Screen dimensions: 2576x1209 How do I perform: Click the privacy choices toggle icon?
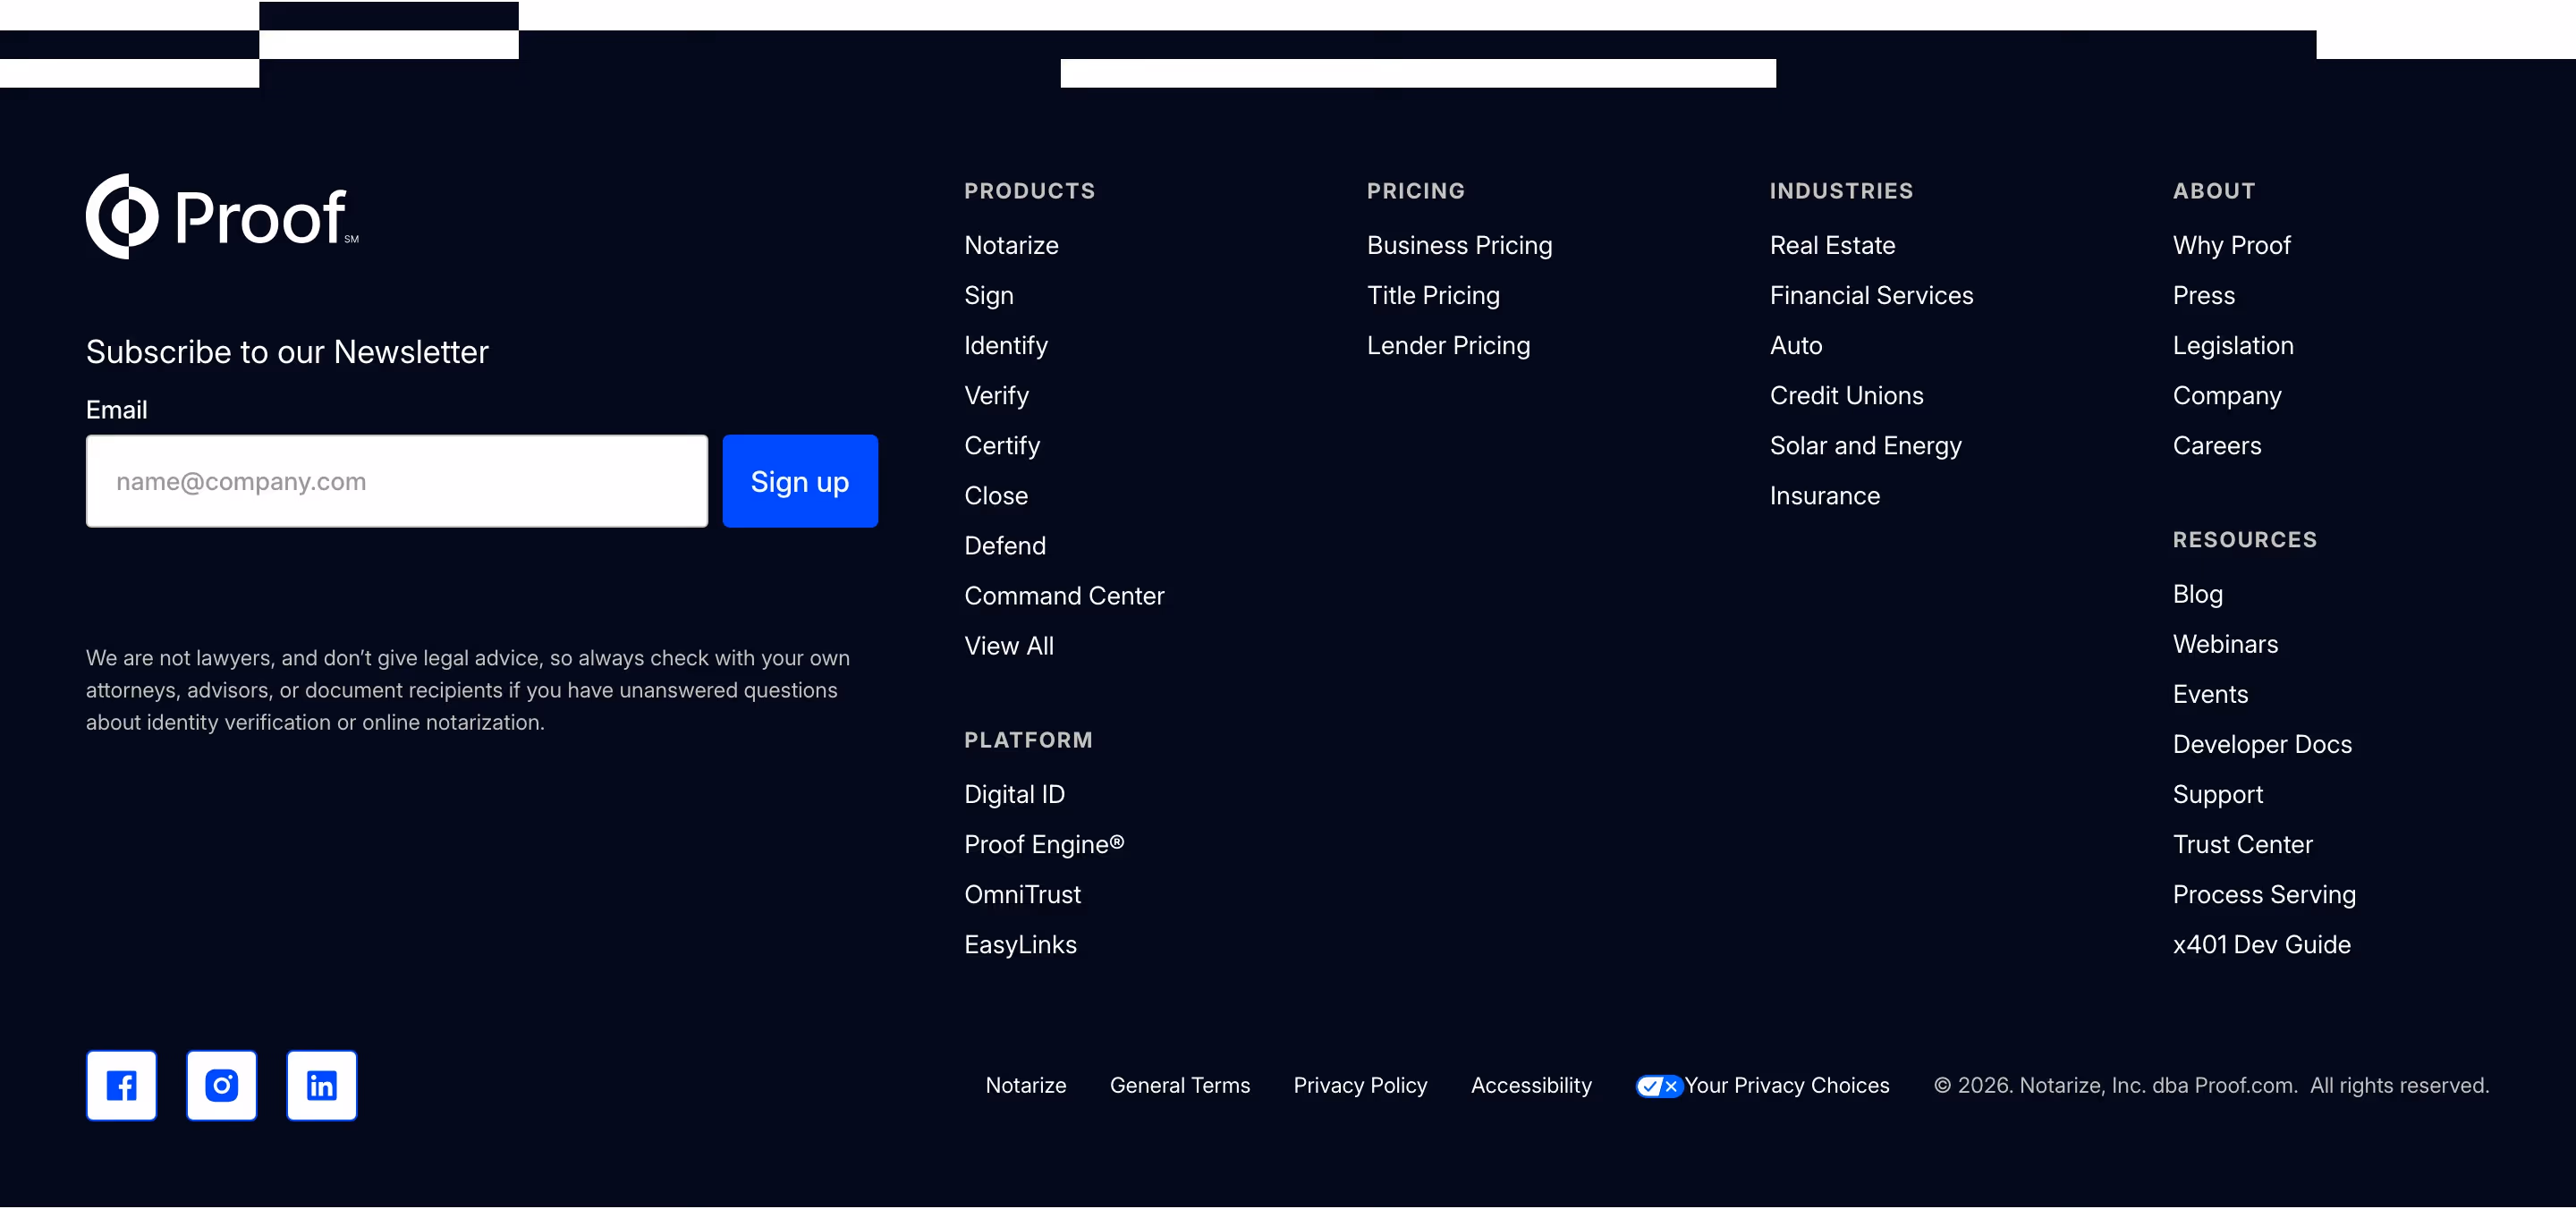(x=1658, y=1086)
